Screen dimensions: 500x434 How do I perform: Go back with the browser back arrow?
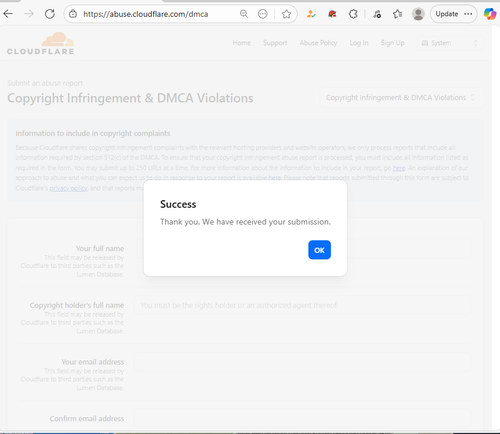(8, 14)
